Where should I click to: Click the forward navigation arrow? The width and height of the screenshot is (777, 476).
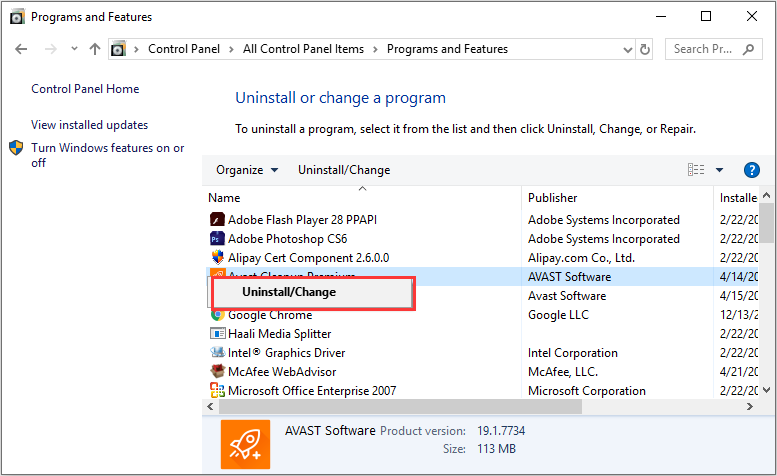[x=50, y=49]
